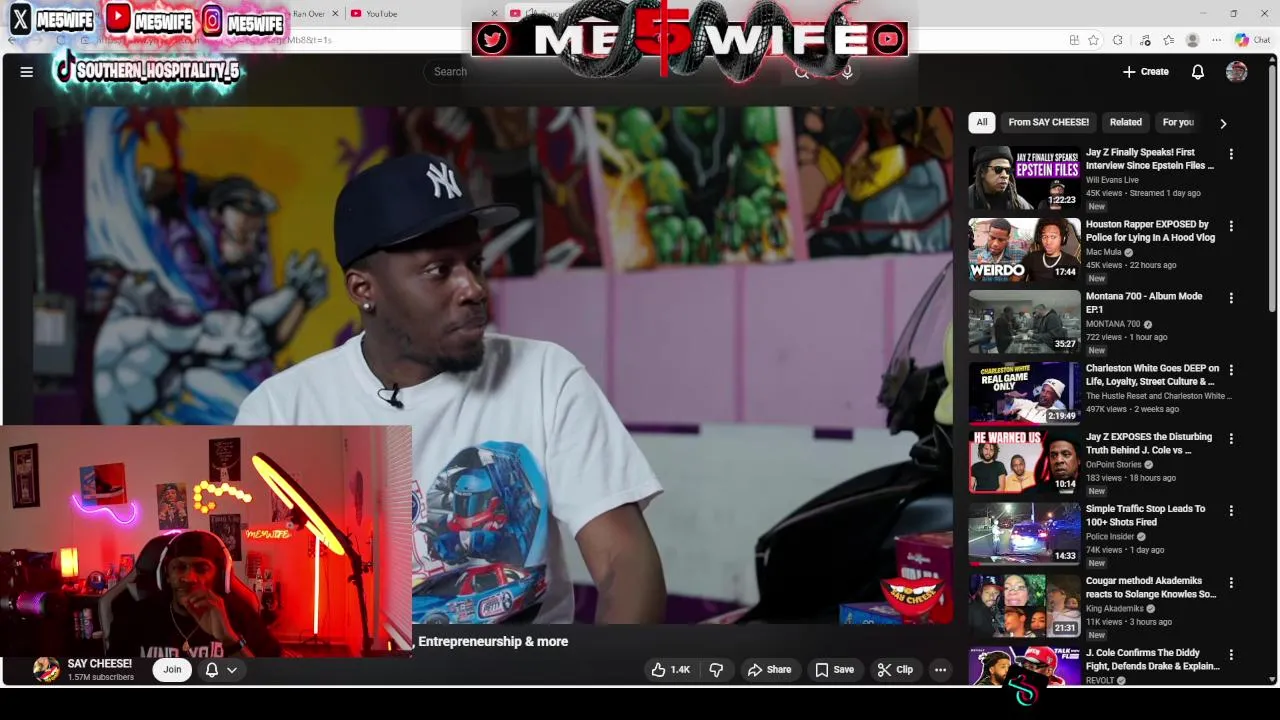Open more actions ellipsis under video

940,670
